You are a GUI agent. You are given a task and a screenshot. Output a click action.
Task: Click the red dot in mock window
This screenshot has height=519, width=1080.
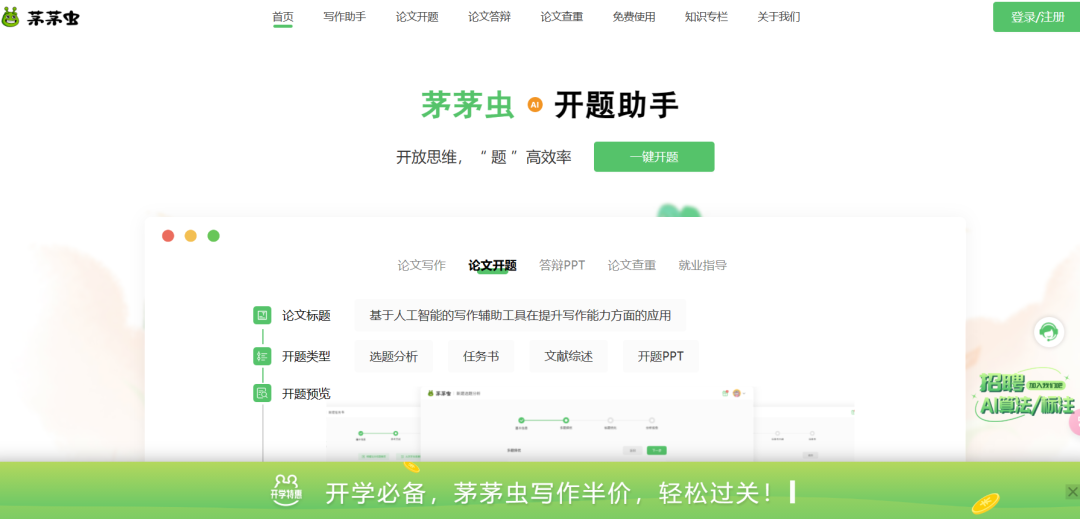tap(168, 236)
